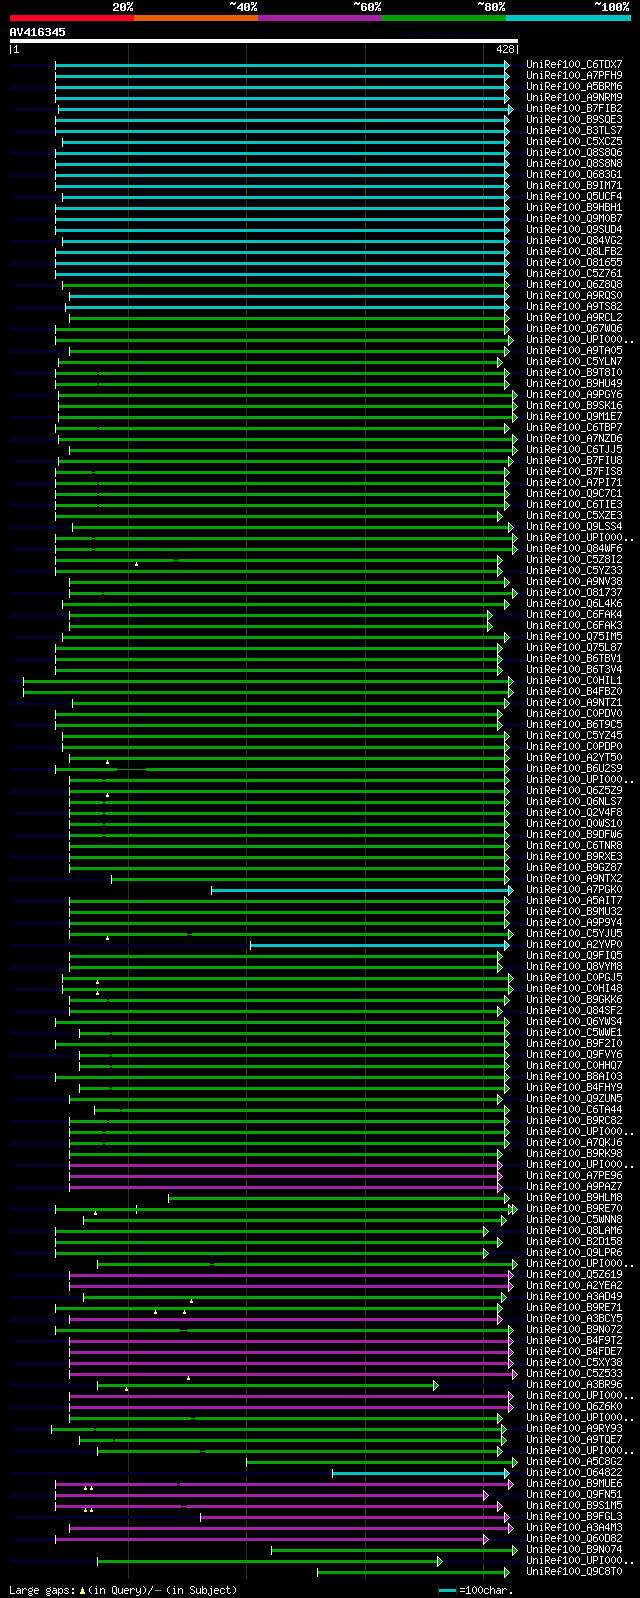Viewport: 640px width, 1598px height.
Task: Click the purple ~60% identity legend segment
Action: 320,18
